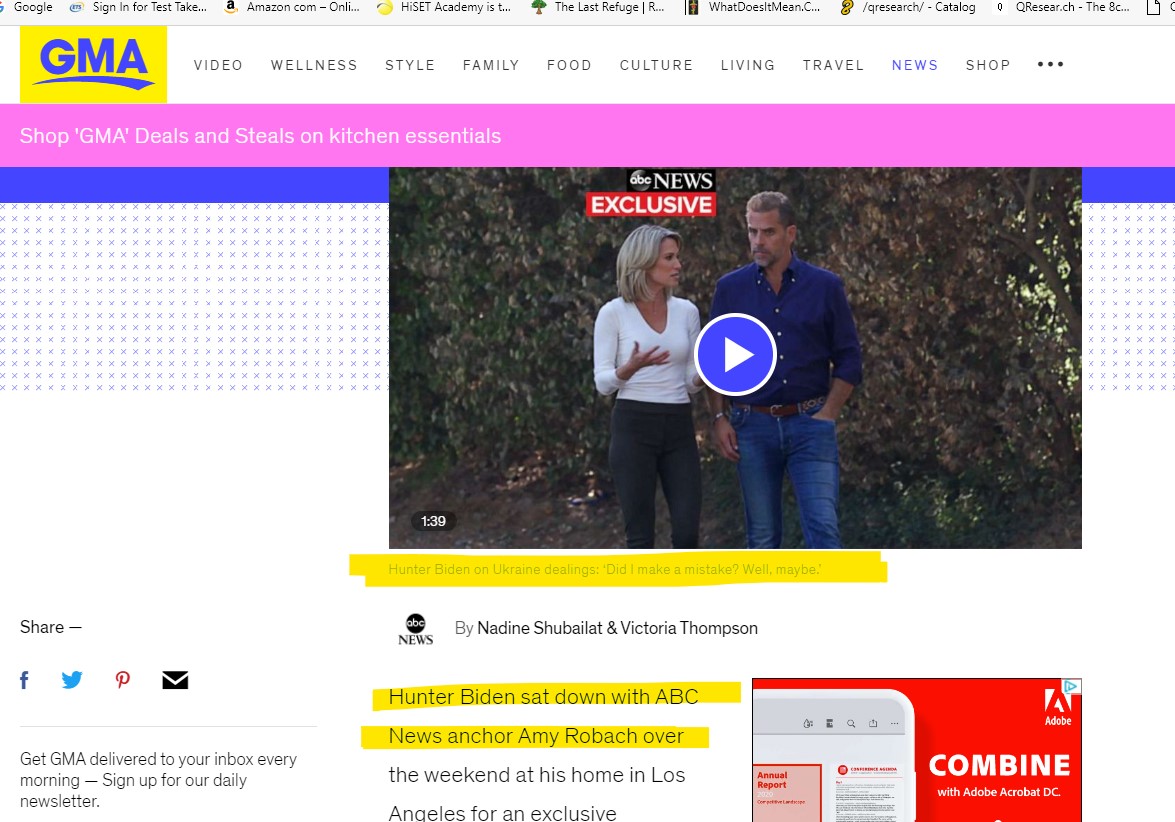Viewport: 1175px width, 822px height.
Task: Share the article via email icon
Action: tap(175, 680)
